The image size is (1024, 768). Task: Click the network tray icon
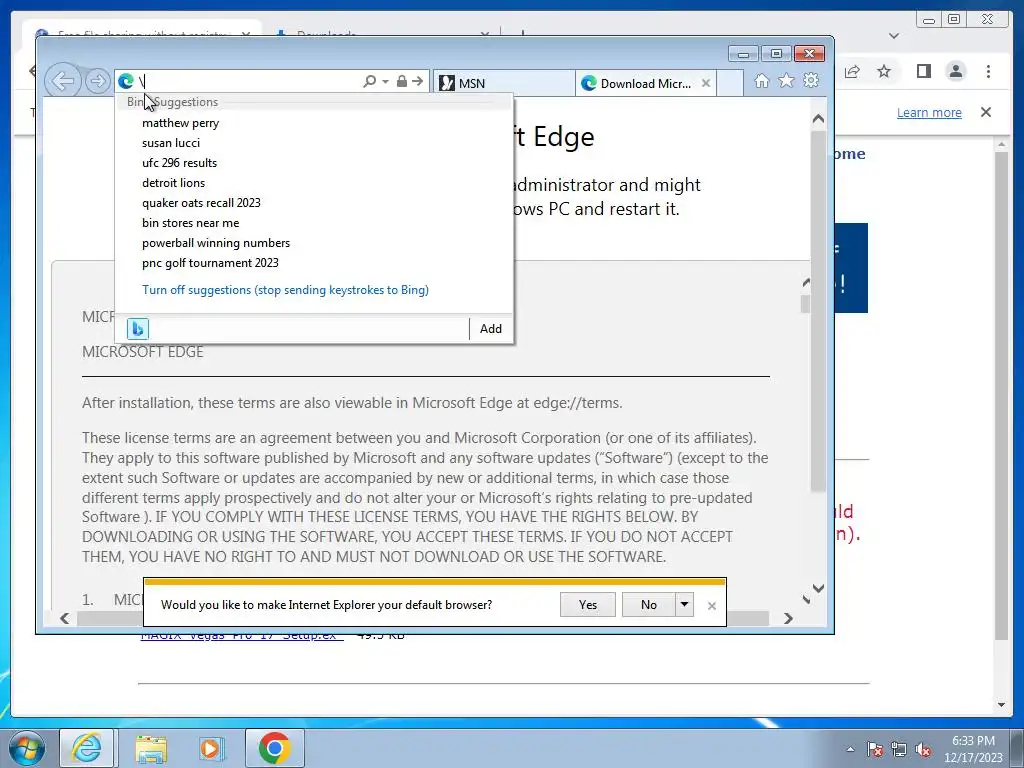[x=899, y=749]
